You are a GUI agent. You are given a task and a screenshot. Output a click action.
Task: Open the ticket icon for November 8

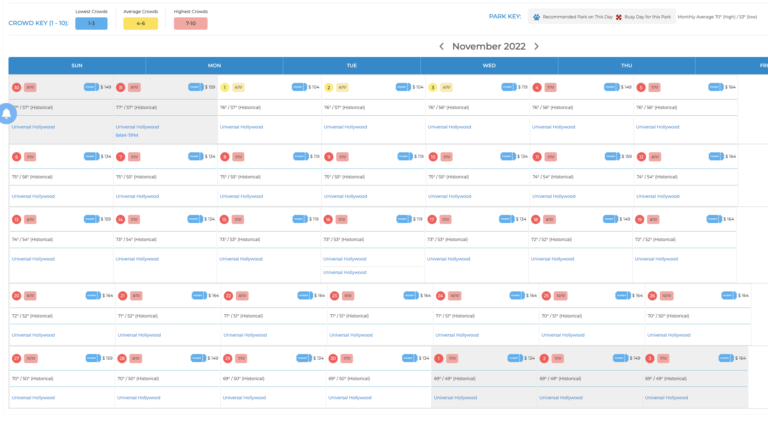click(301, 157)
